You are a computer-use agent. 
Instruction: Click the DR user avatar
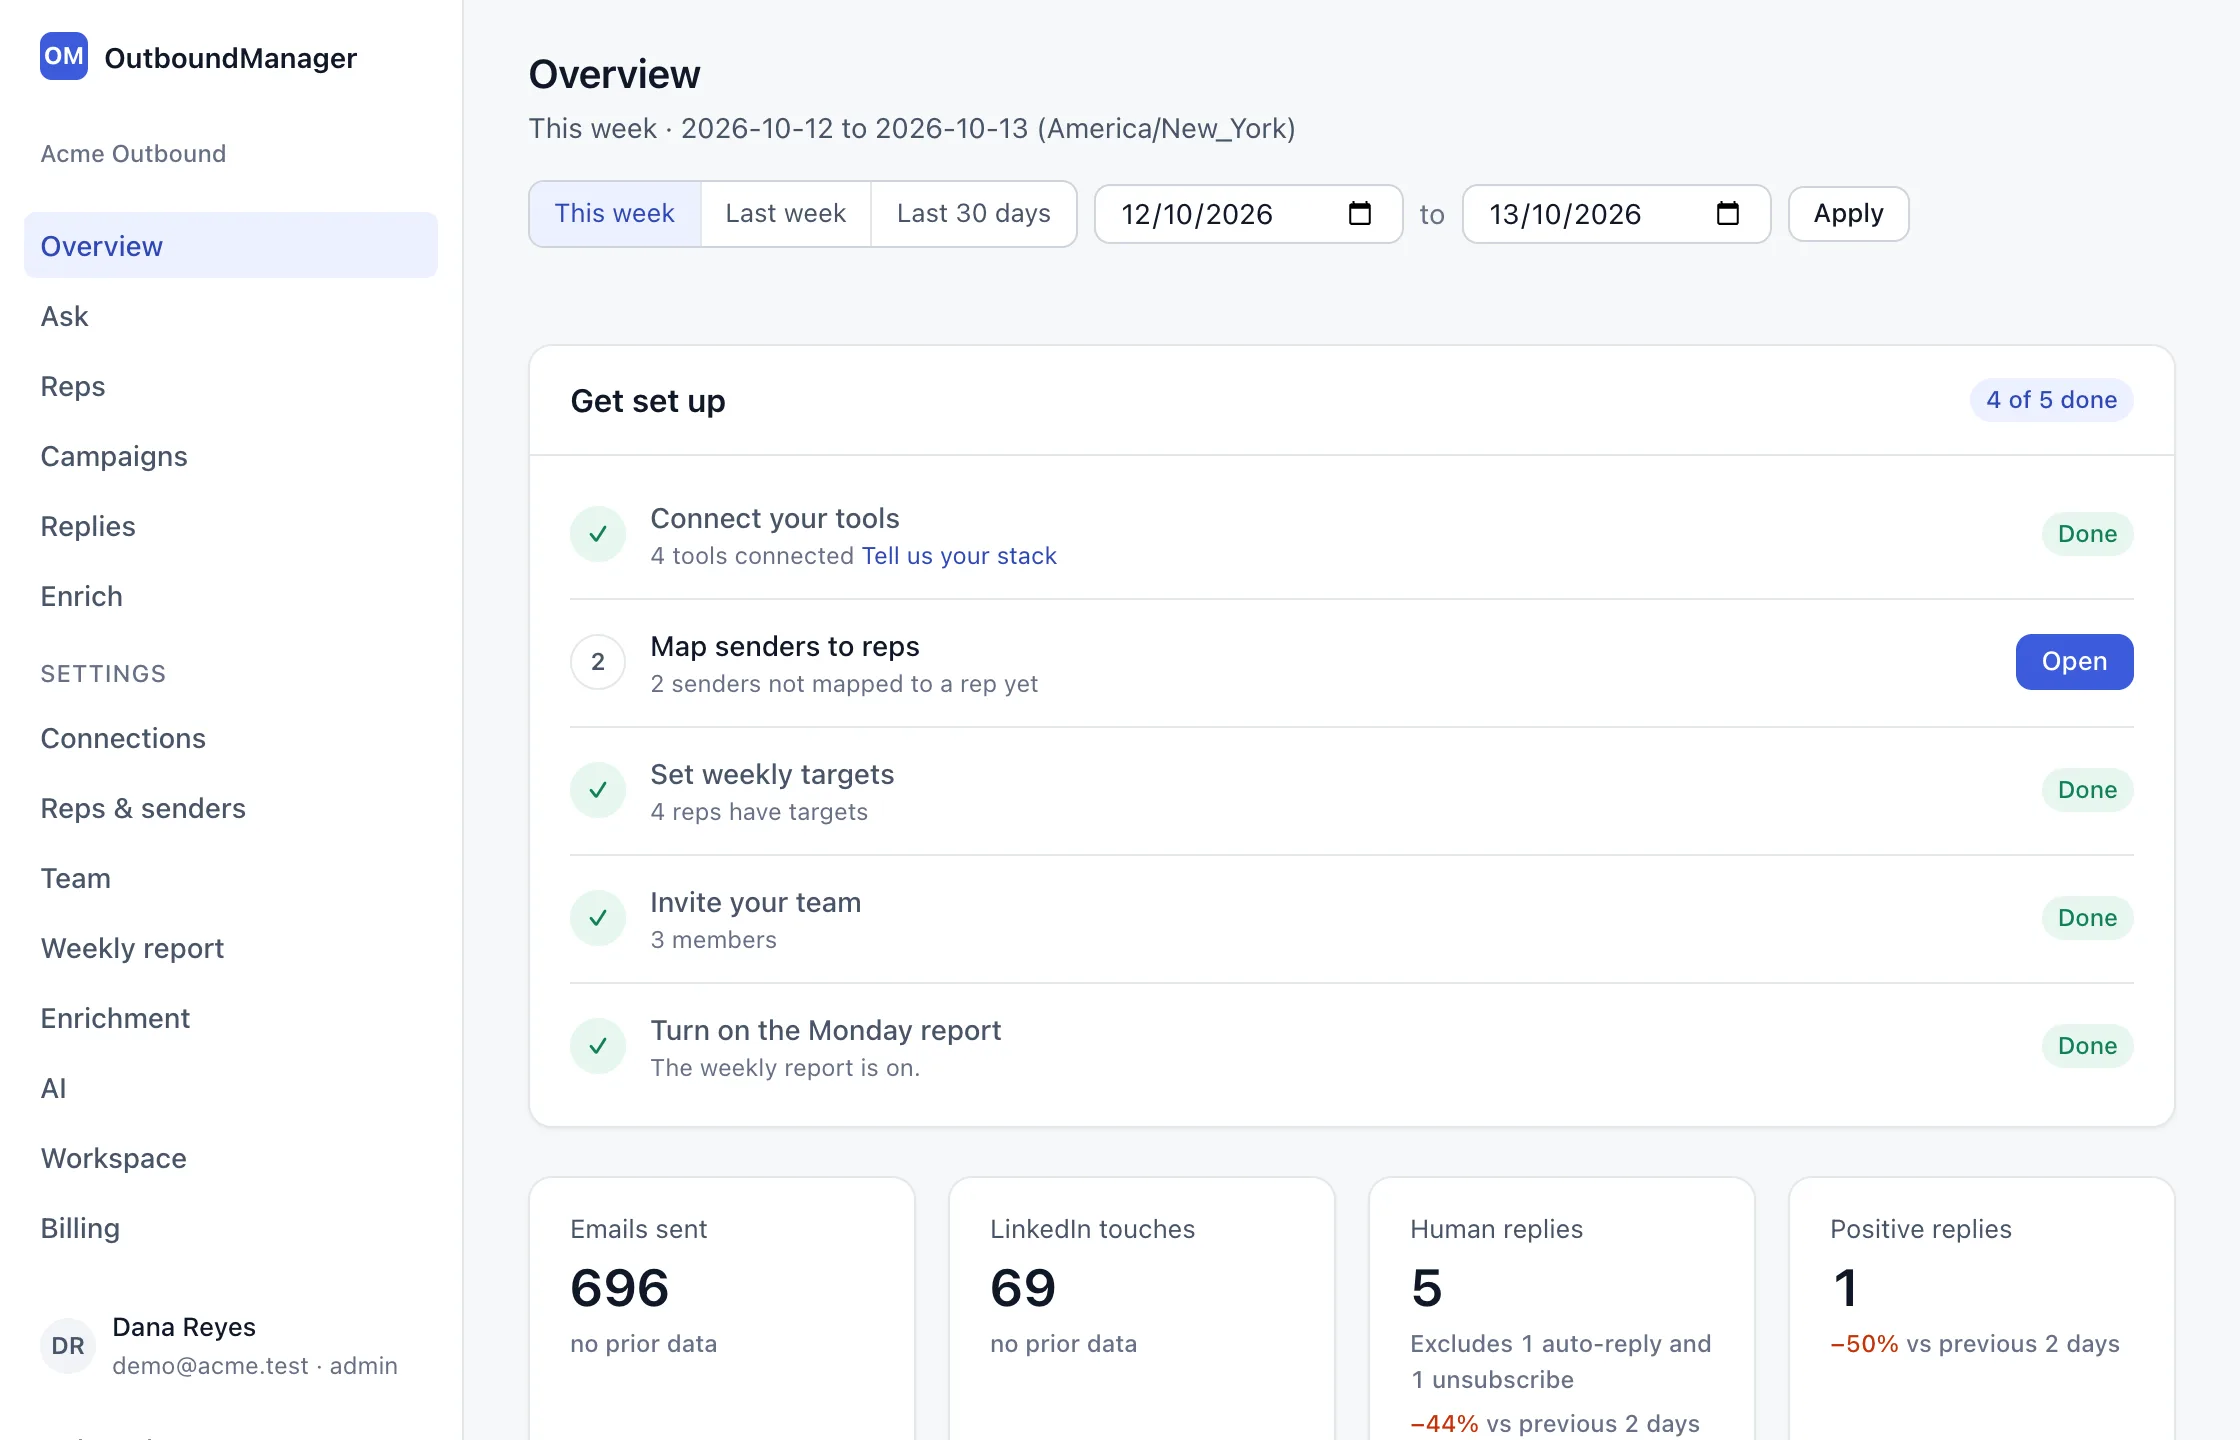point(68,1346)
